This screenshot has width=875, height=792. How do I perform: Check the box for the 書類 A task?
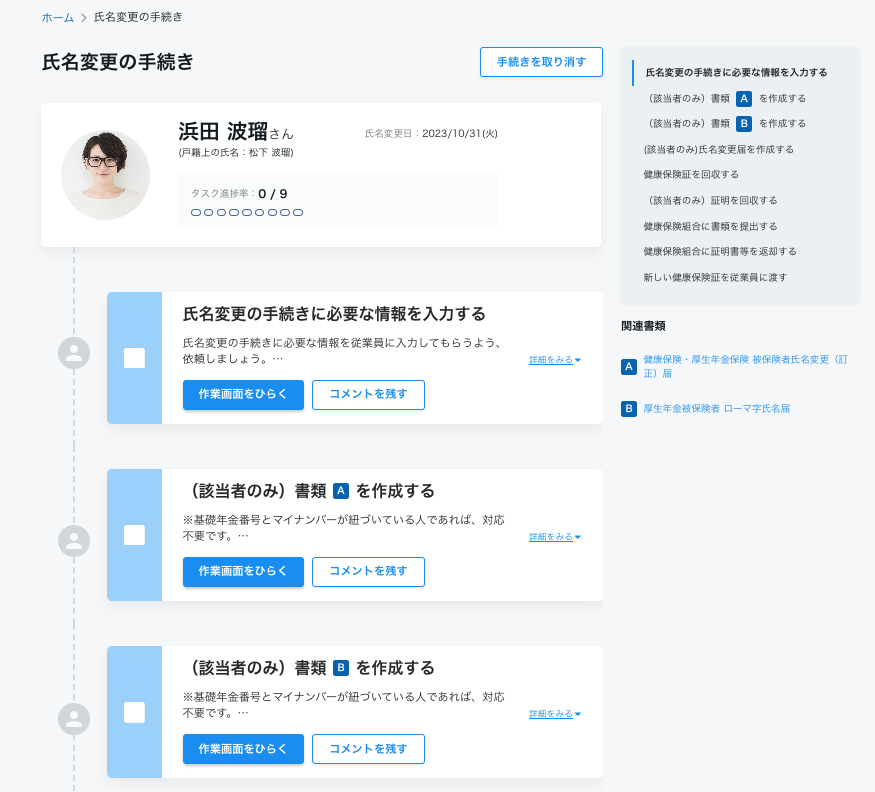(x=134, y=535)
